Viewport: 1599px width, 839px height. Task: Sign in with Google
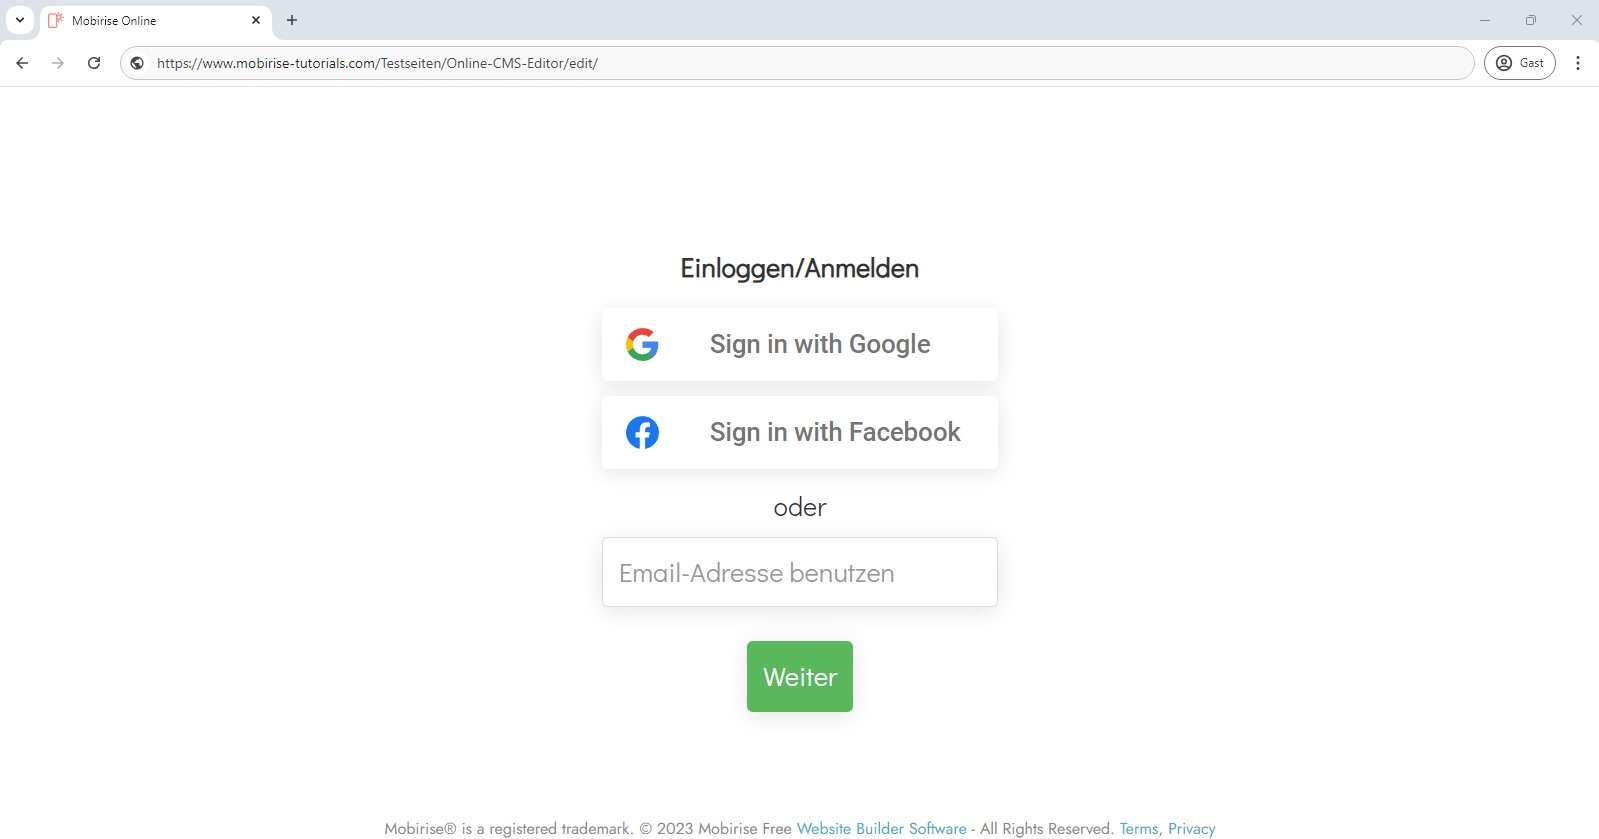[799, 344]
